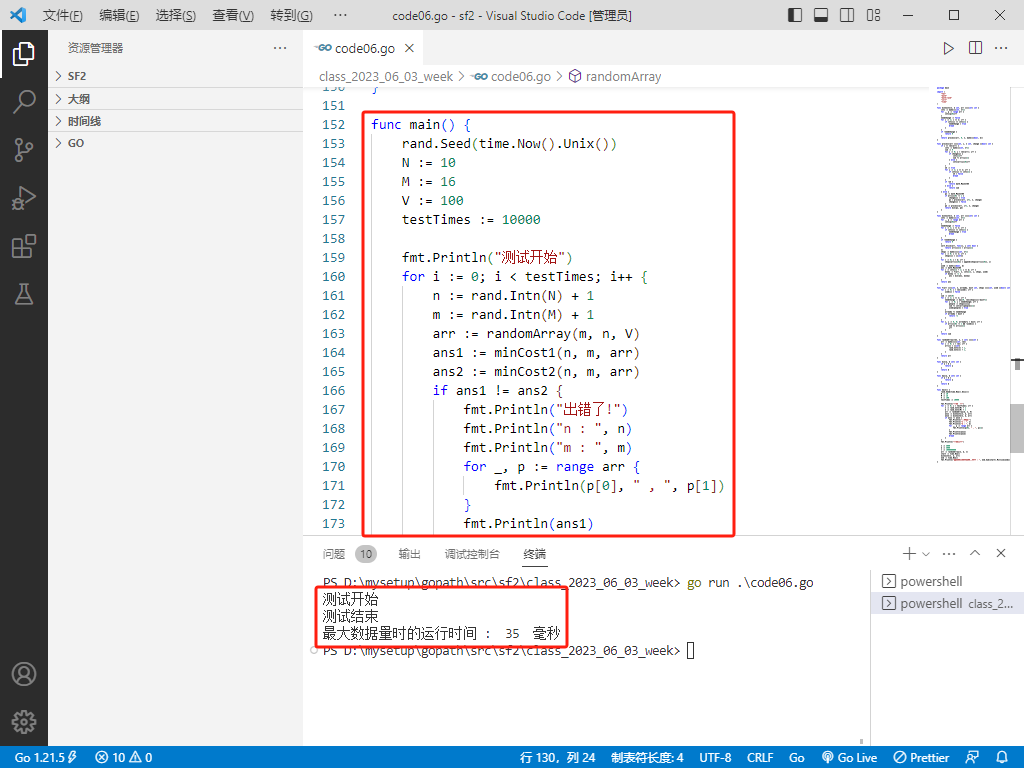Click the feedback icon in status bar

point(972,757)
